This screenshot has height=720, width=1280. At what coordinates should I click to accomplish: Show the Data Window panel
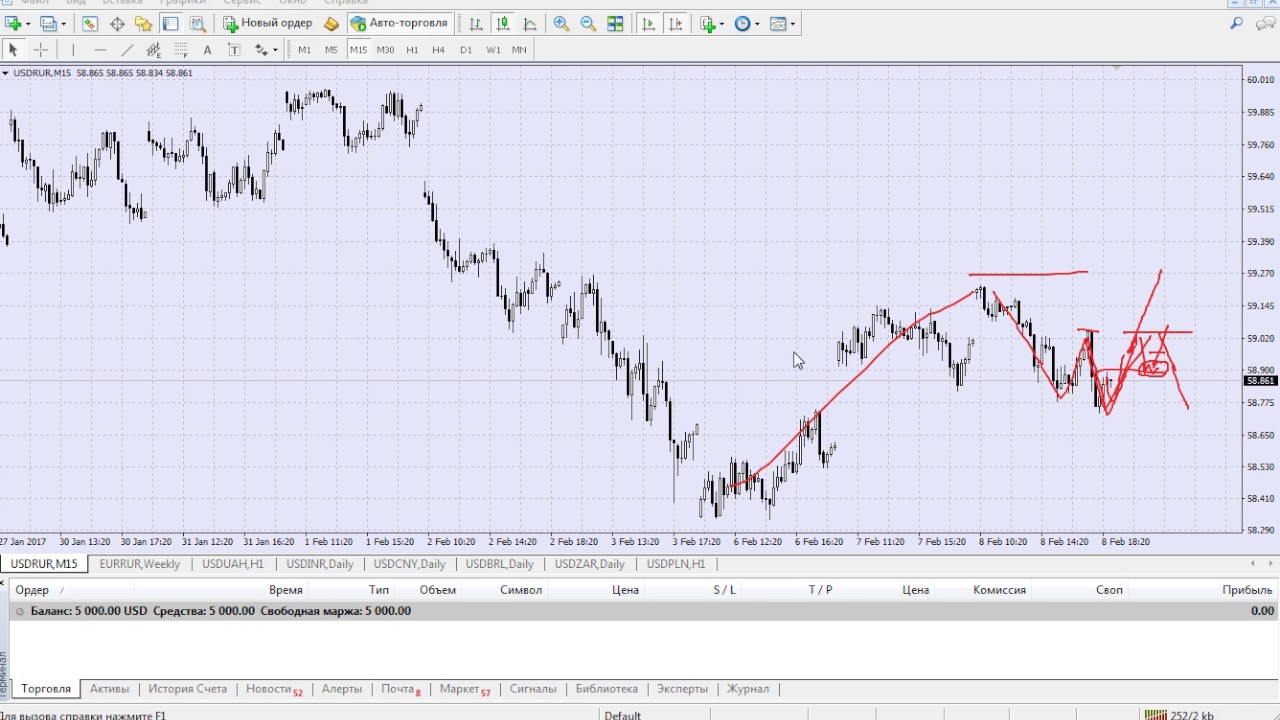[x=117, y=23]
